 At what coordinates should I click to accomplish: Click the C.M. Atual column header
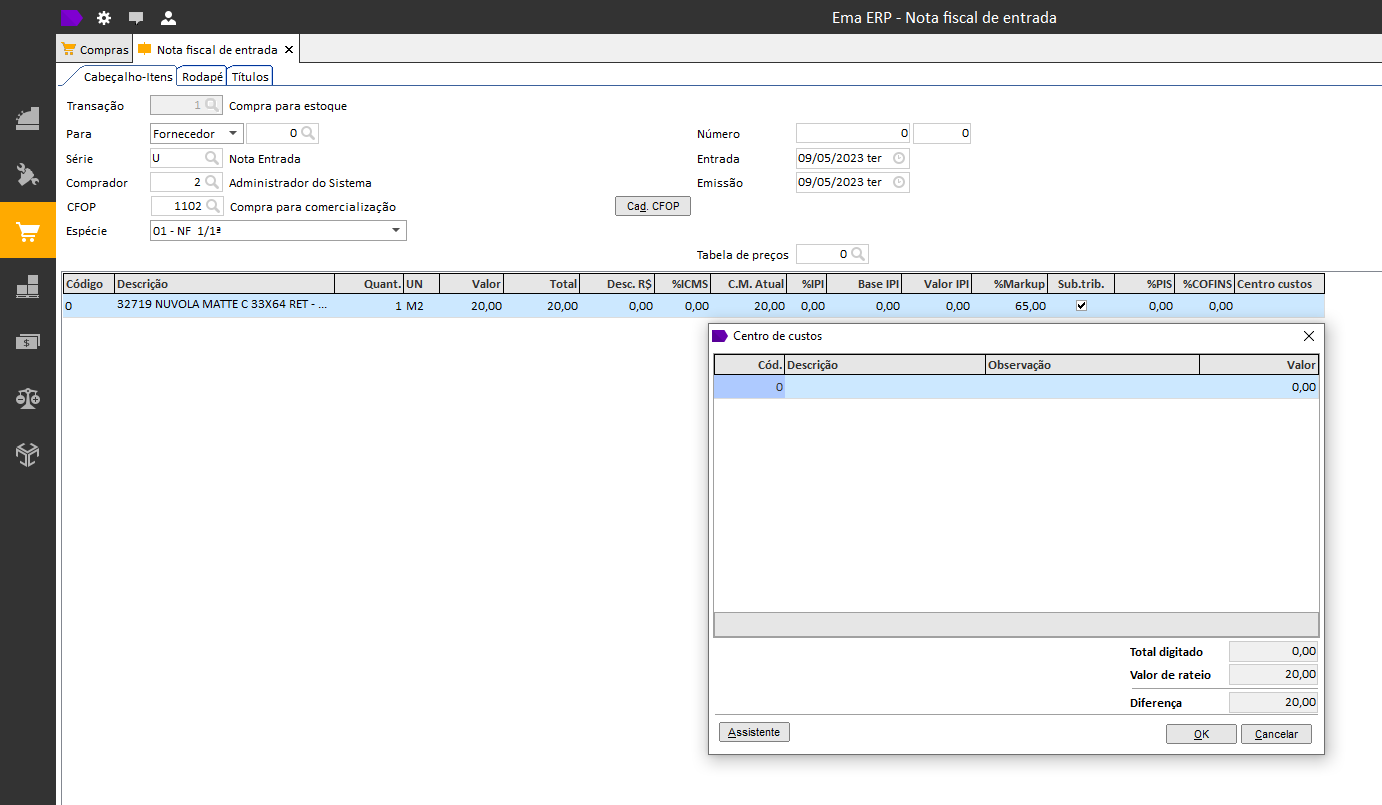click(x=750, y=284)
